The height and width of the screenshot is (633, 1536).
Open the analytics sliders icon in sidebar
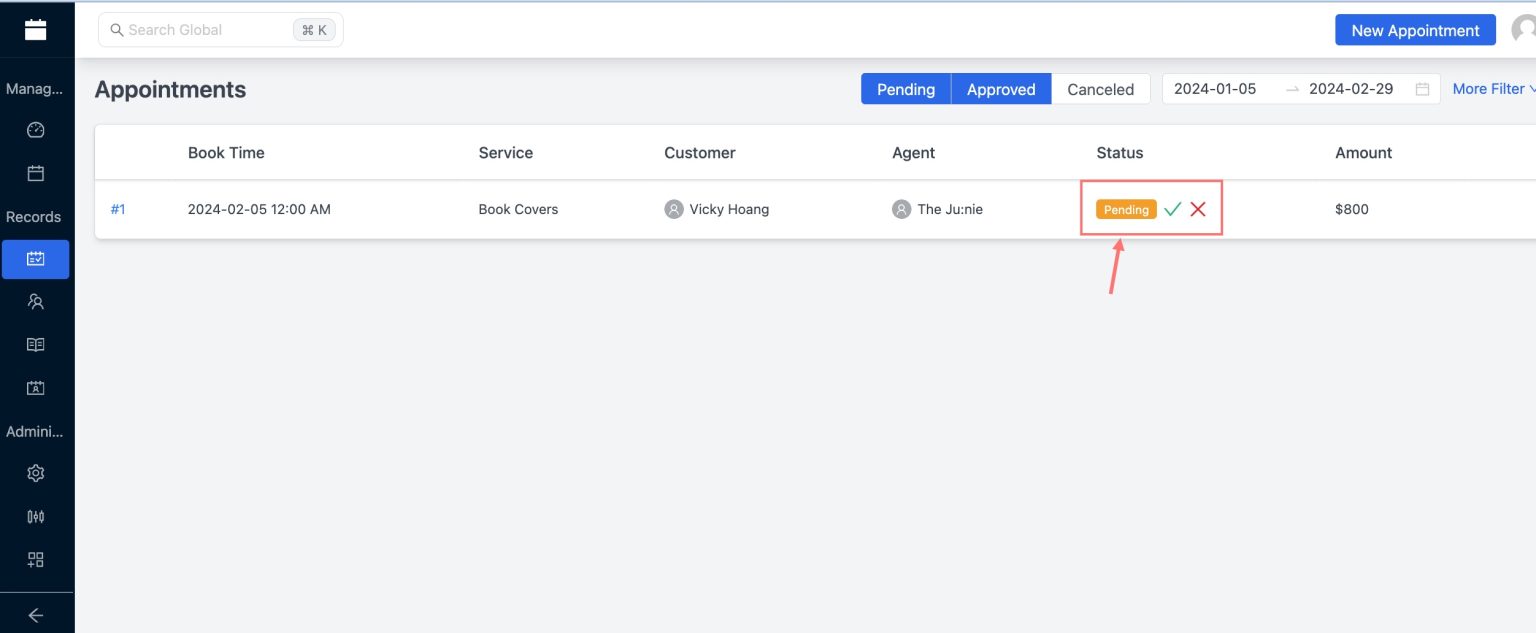coord(36,516)
